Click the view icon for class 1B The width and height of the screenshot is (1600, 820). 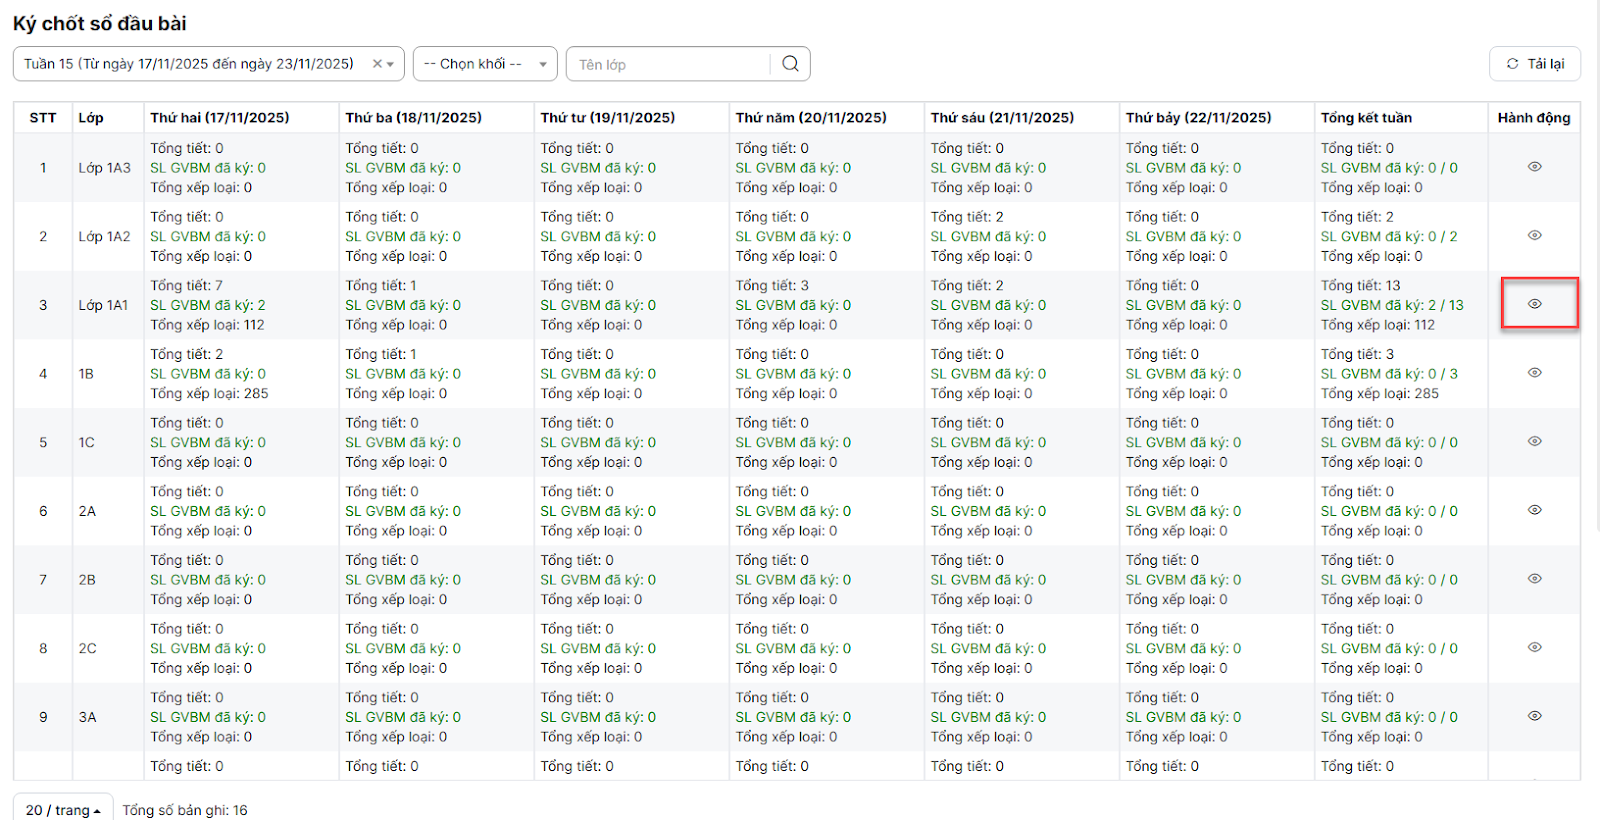click(x=1534, y=373)
